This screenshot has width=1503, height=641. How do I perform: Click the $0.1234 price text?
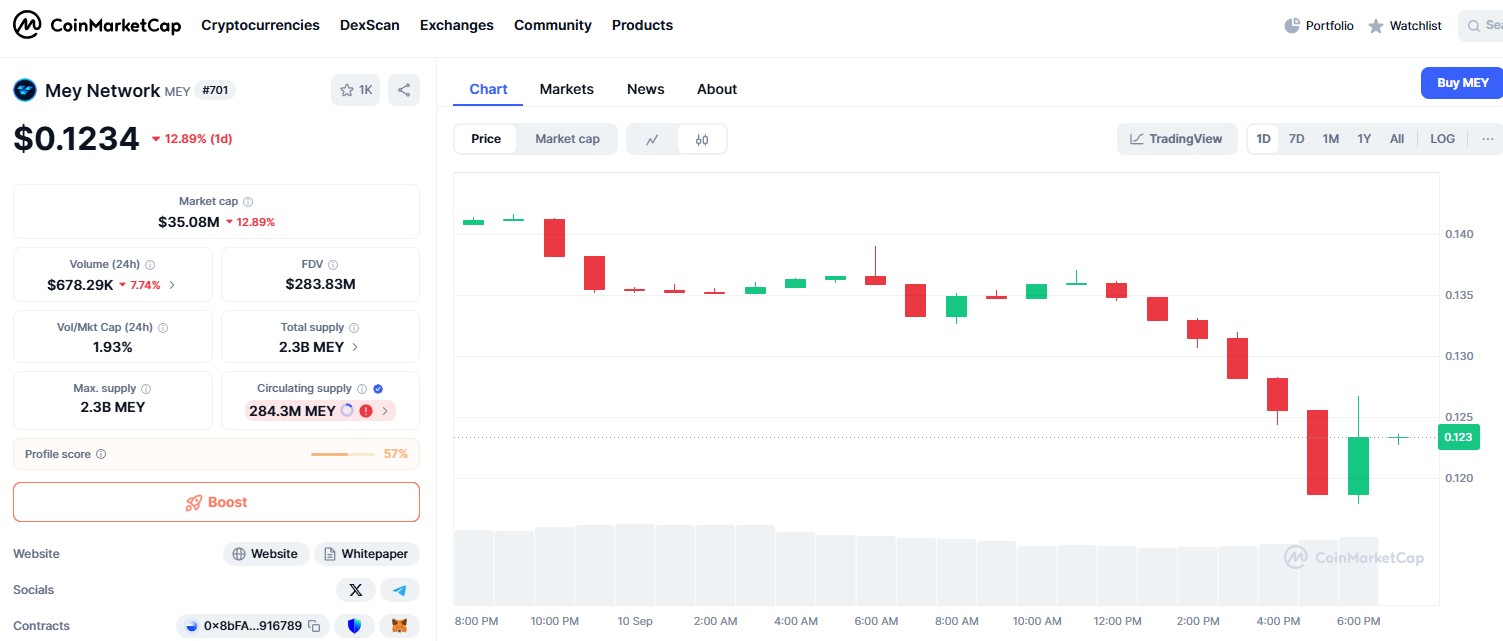76,138
